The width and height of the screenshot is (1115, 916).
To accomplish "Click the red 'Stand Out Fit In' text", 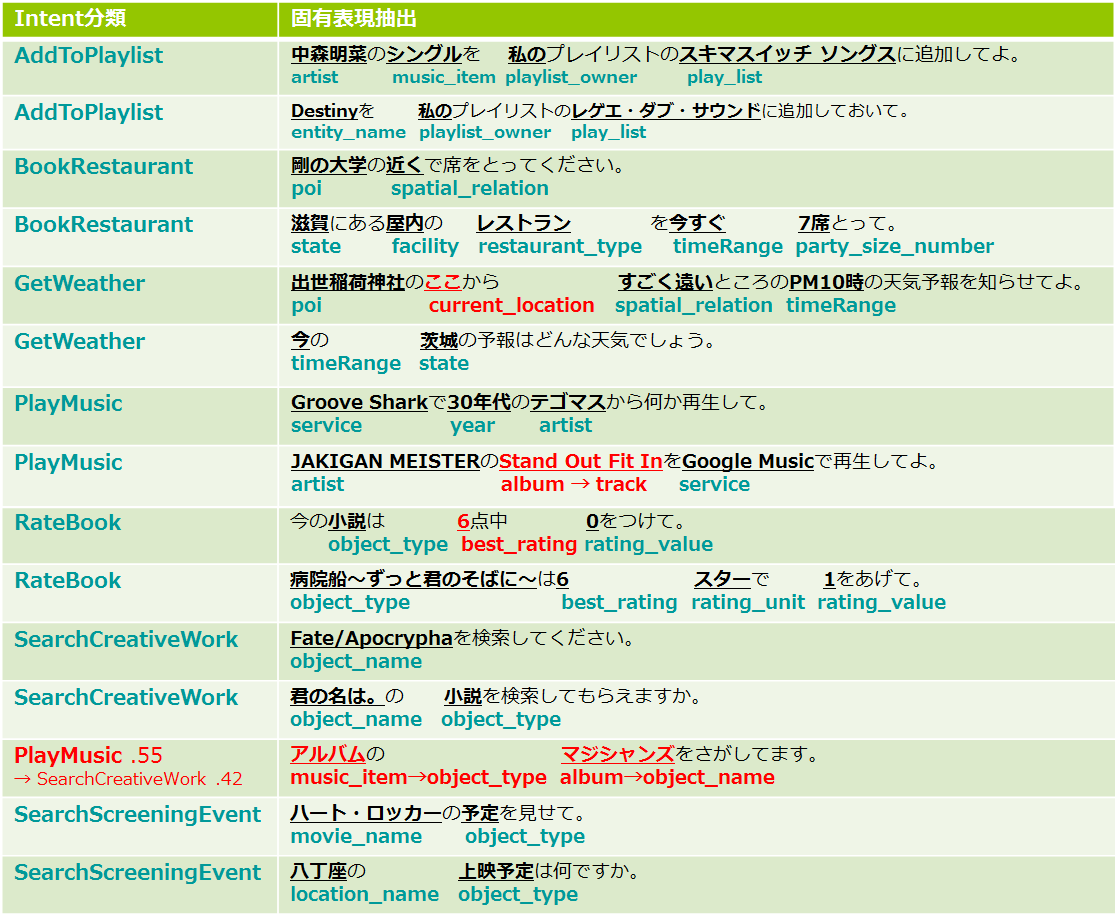I will [x=580, y=462].
